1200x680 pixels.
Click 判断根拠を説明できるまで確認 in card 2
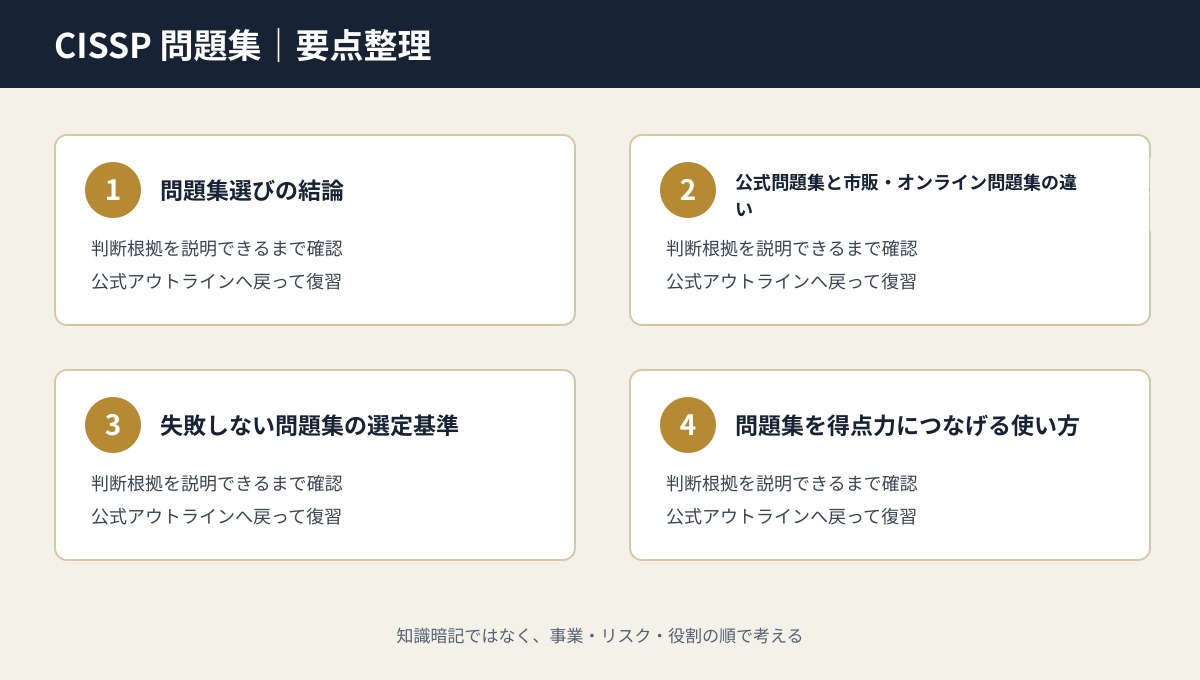pyautogui.click(x=792, y=248)
